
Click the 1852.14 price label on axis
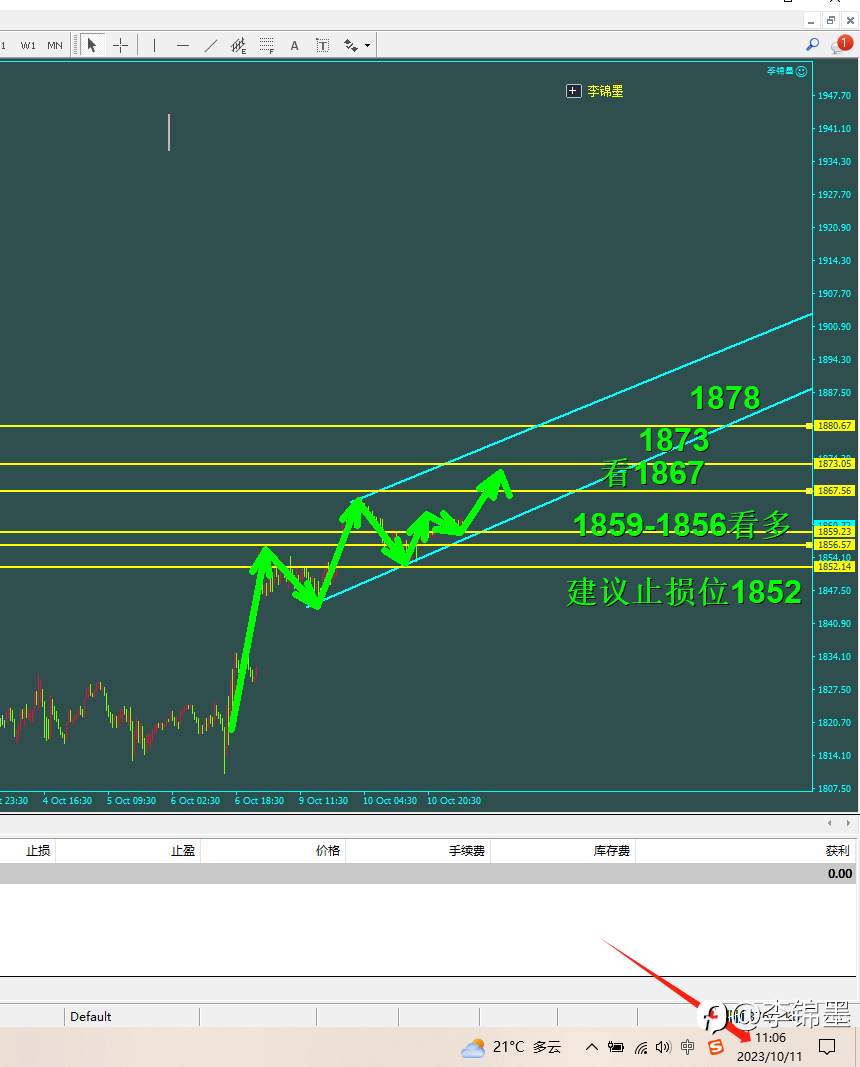(x=834, y=566)
